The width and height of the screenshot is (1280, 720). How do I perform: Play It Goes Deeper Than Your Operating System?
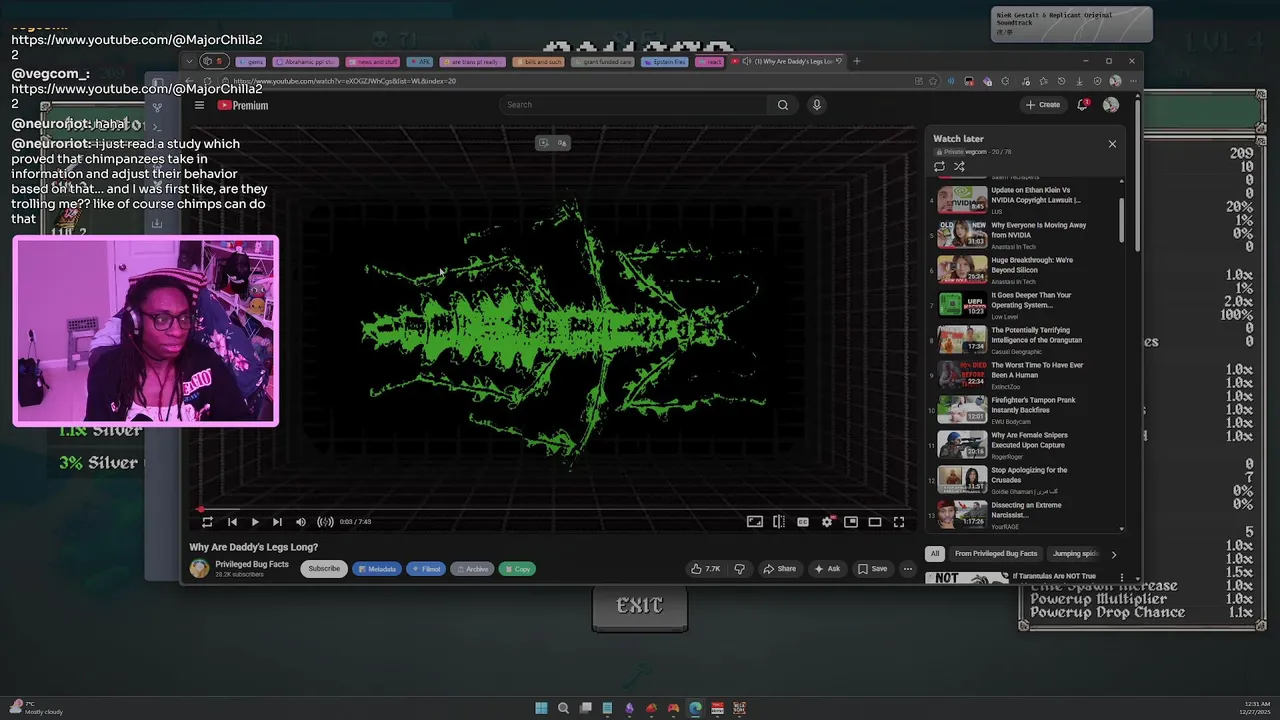[x=1027, y=303]
